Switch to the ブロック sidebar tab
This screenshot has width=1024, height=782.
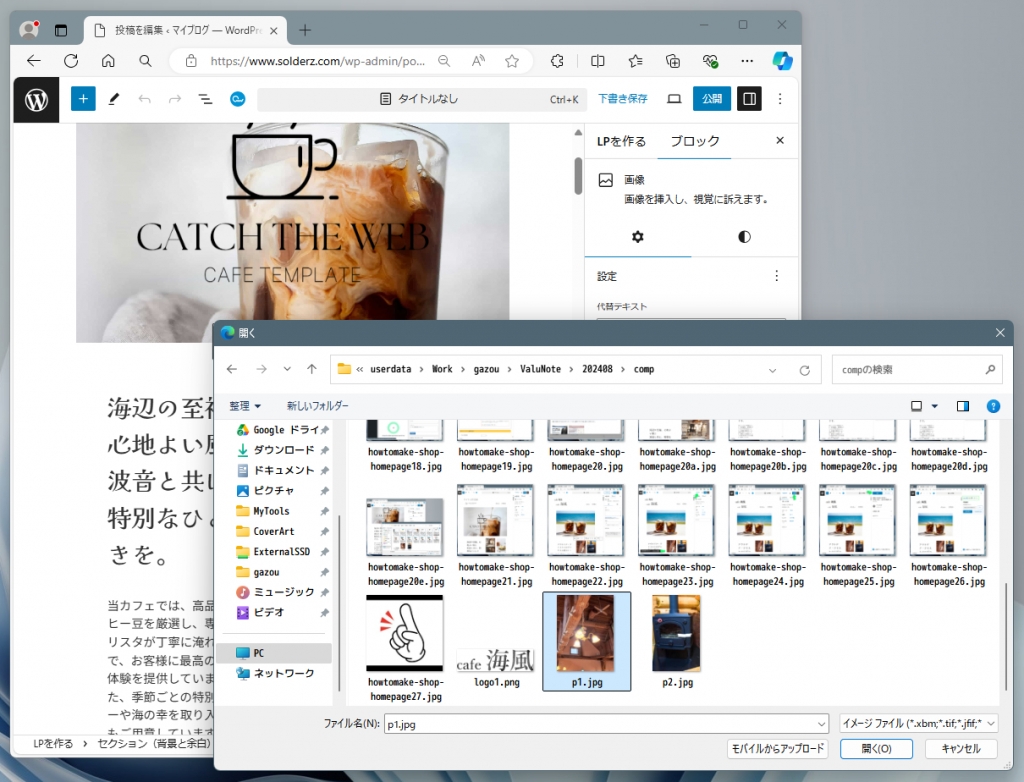695,141
